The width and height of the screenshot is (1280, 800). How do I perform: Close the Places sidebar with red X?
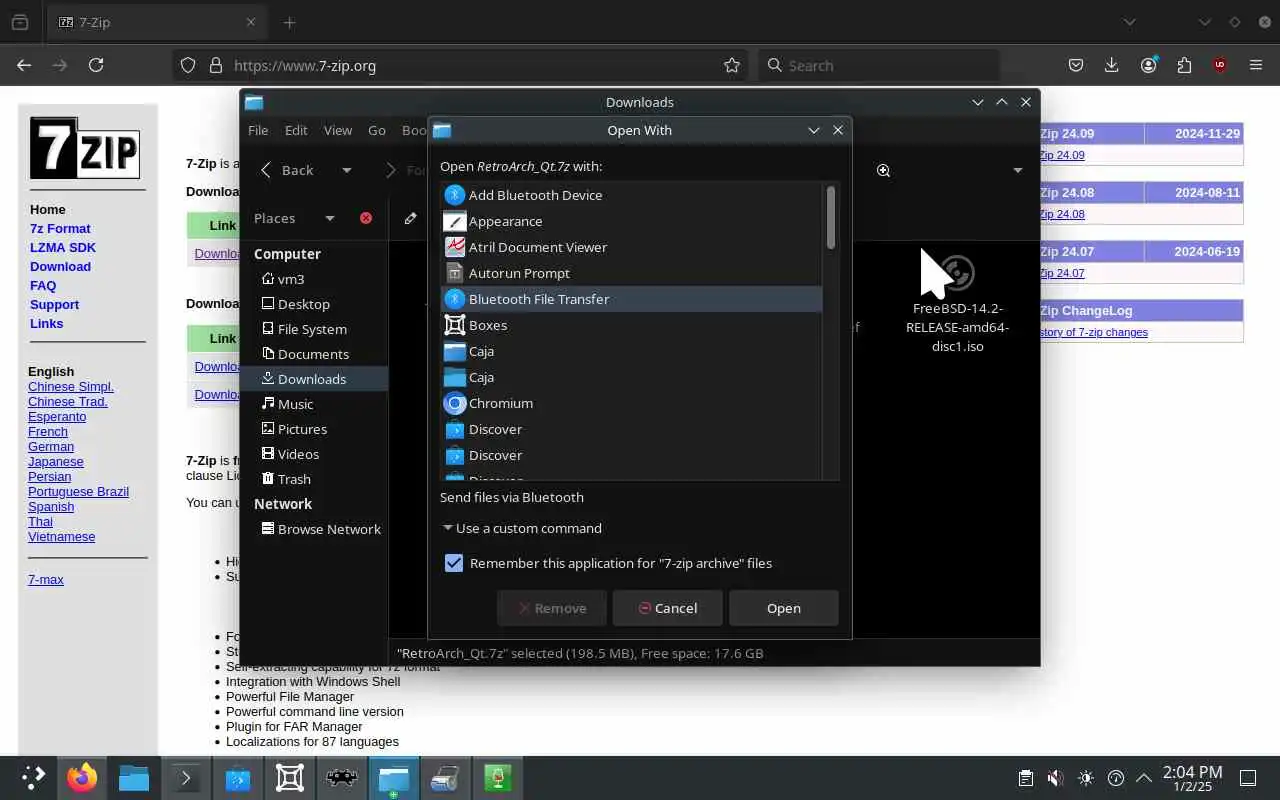(366, 218)
